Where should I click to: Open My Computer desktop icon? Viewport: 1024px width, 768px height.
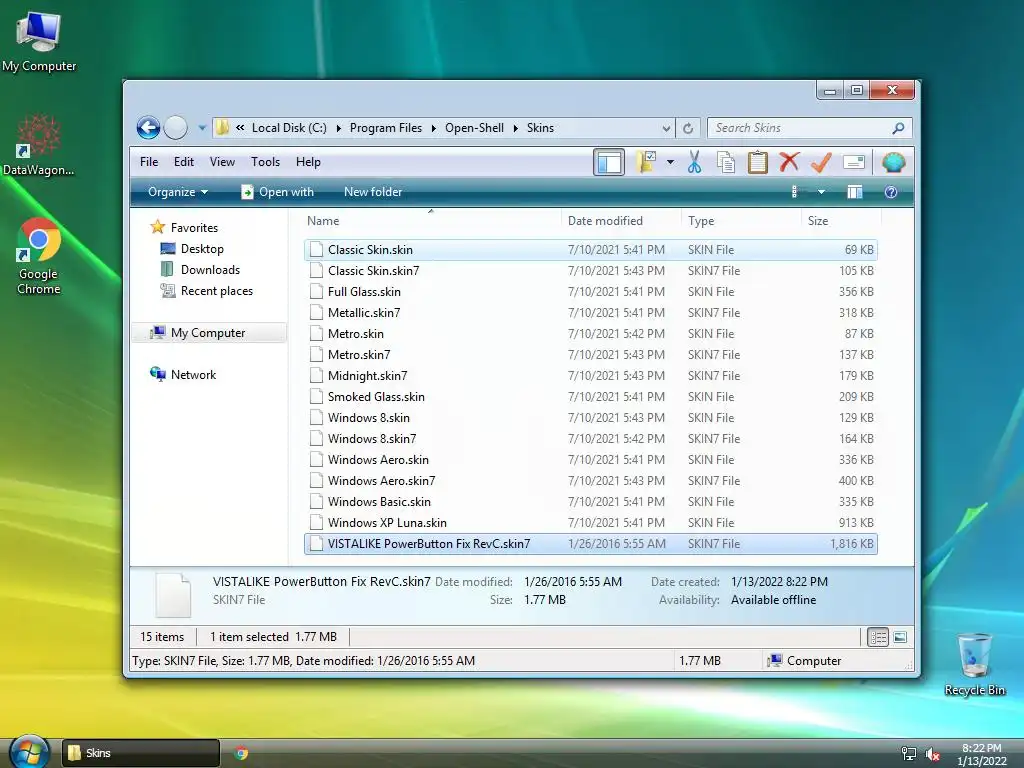tap(39, 41)
